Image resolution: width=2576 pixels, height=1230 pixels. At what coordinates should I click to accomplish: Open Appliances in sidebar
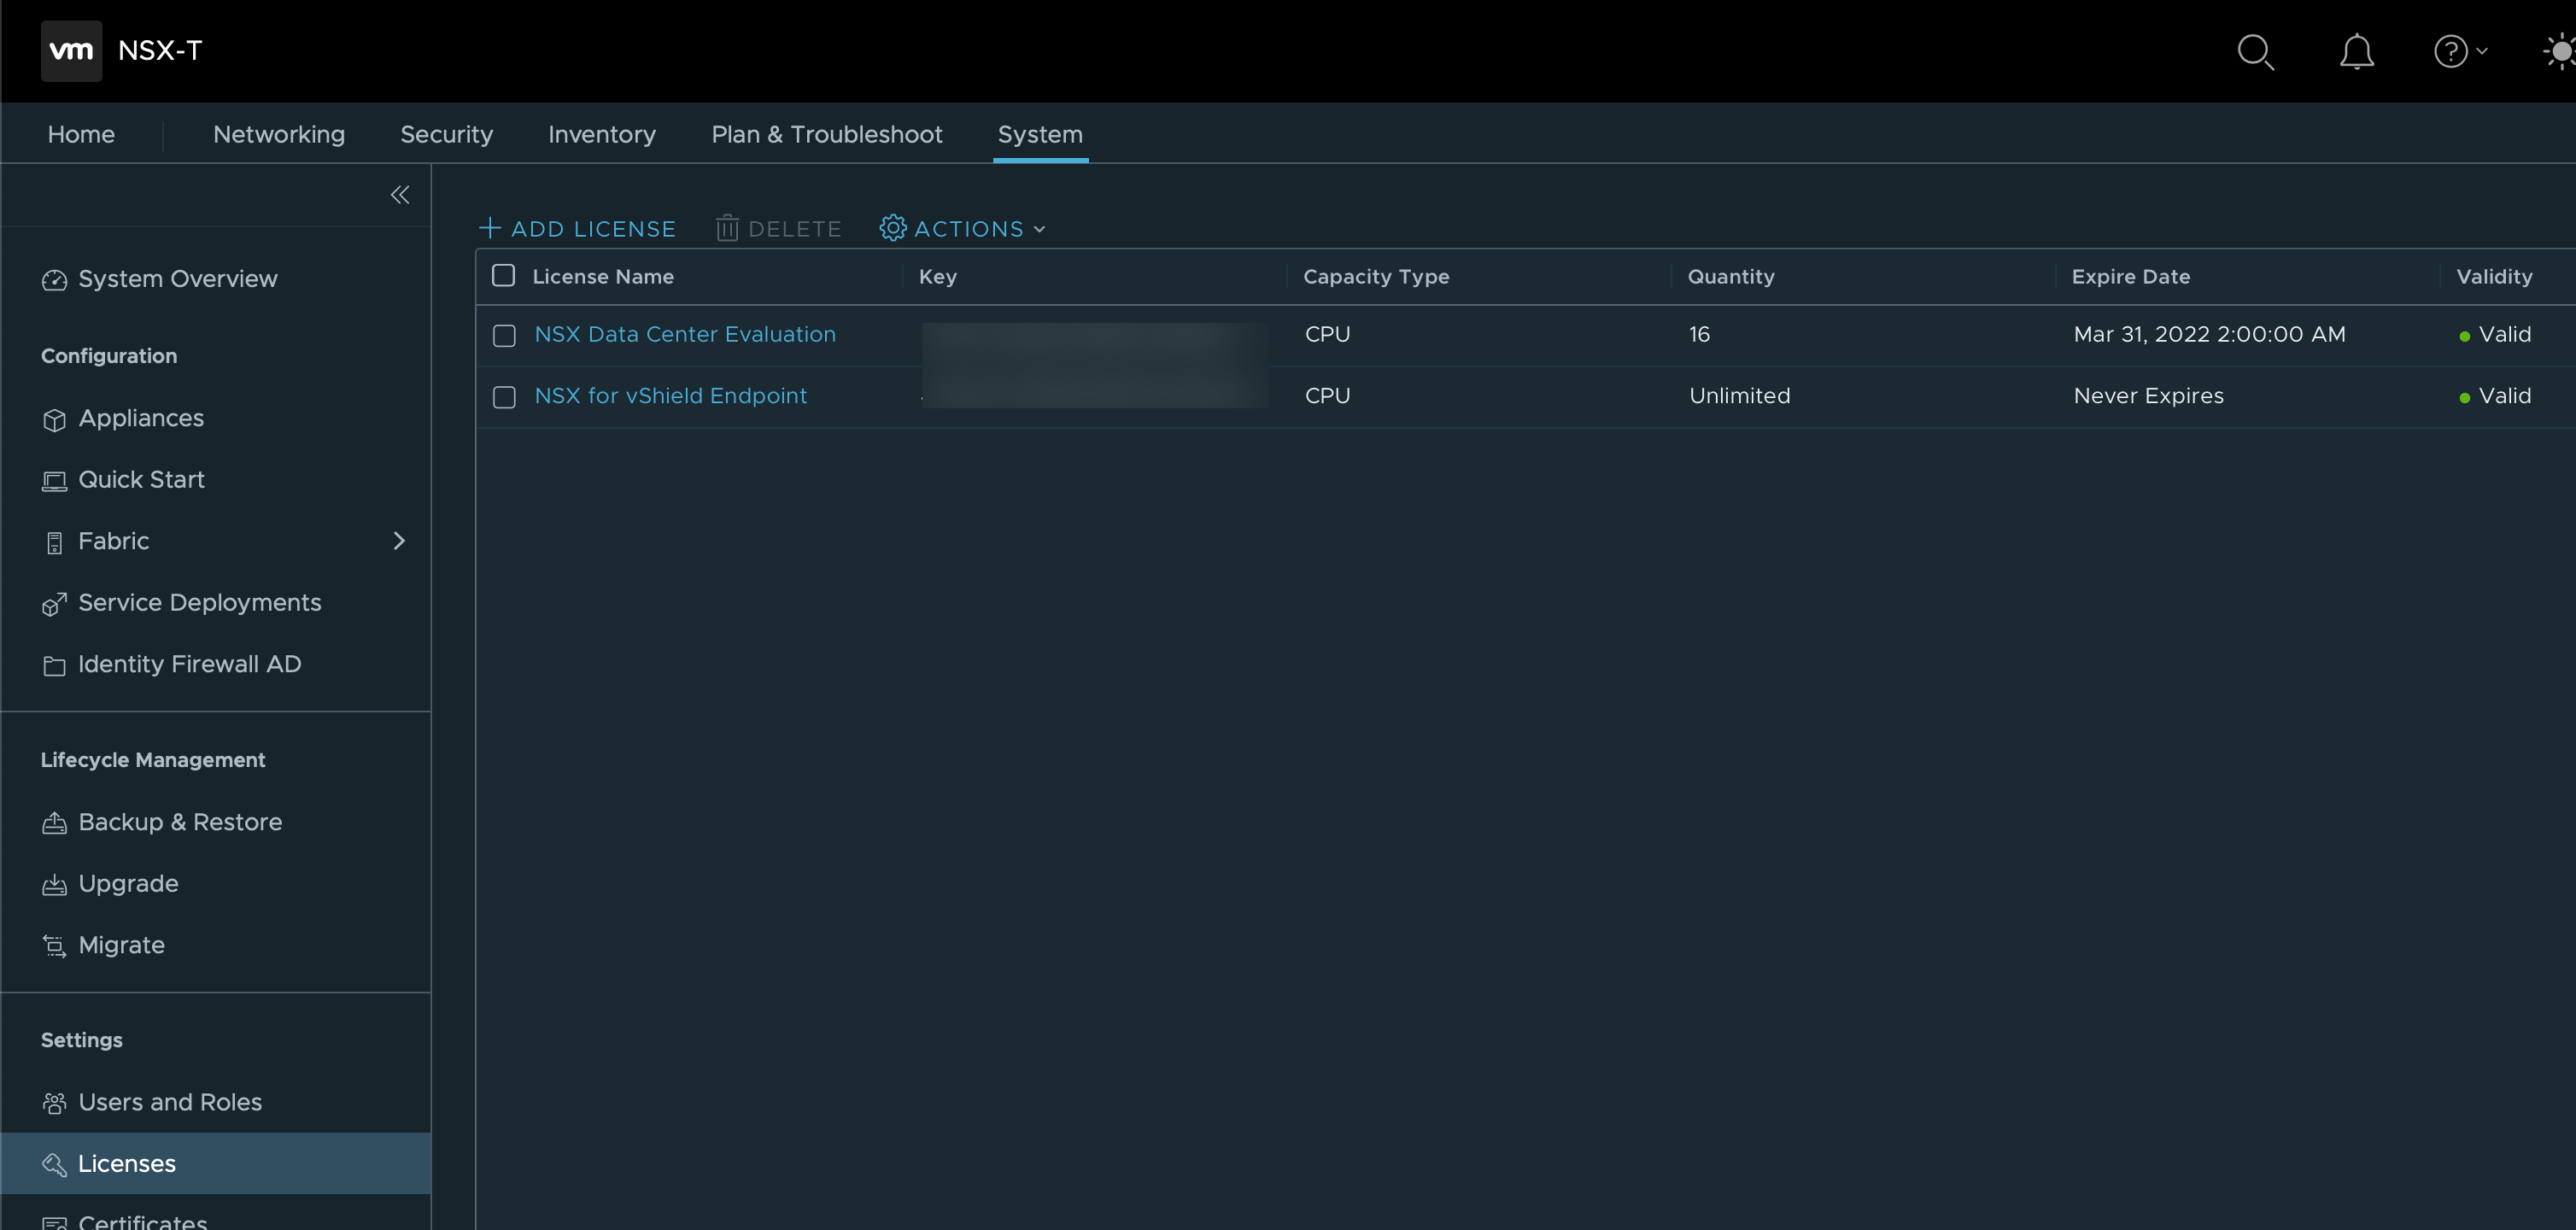(x=141, y=418)
